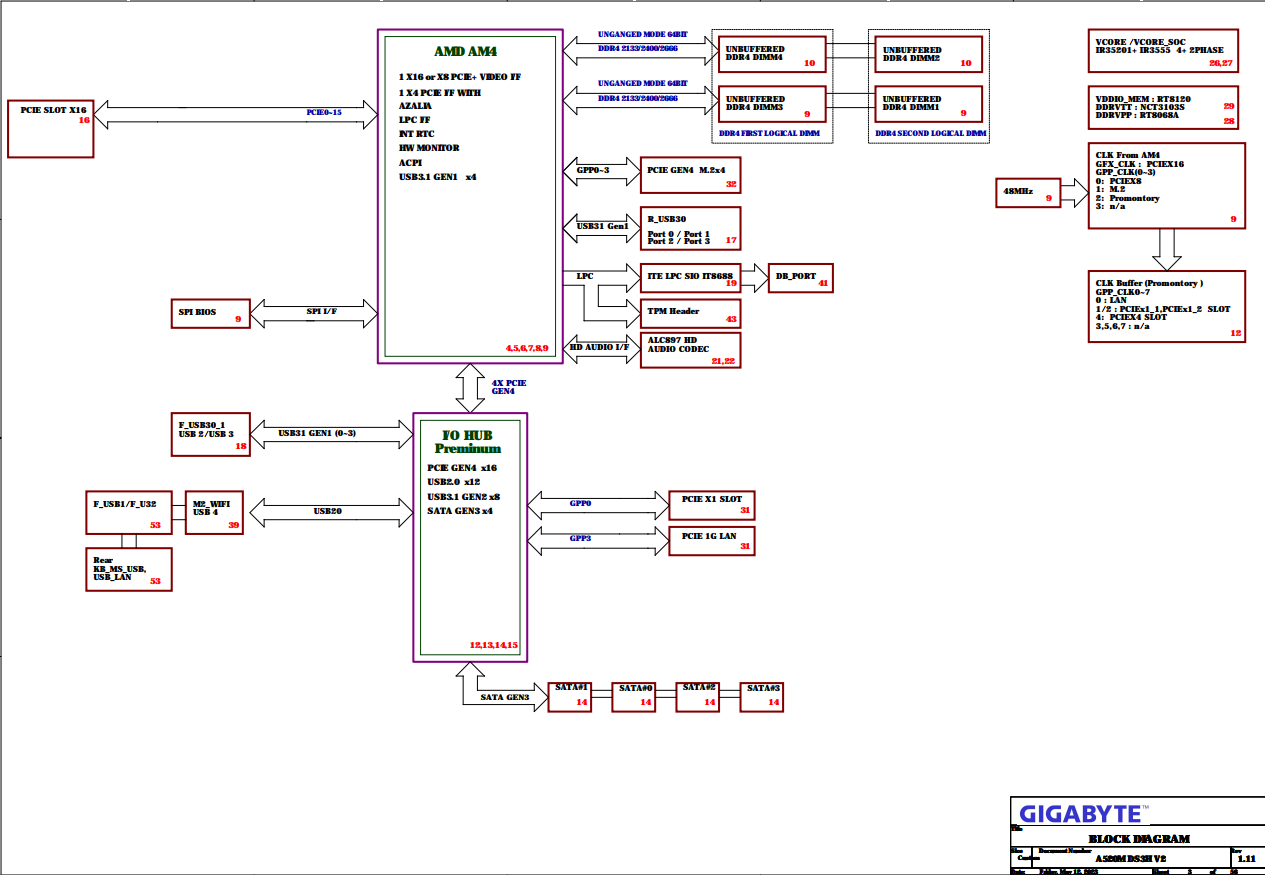Select the F_USB30_1 USB 2/USB 3 block

coord(211,434)
